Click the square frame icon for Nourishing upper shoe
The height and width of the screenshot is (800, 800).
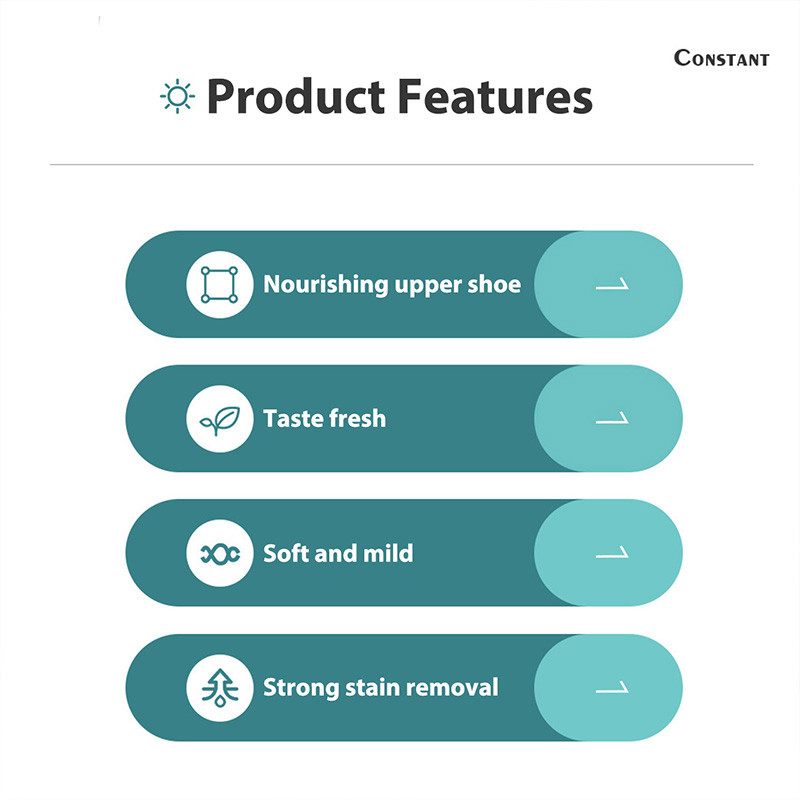point(219,285)
